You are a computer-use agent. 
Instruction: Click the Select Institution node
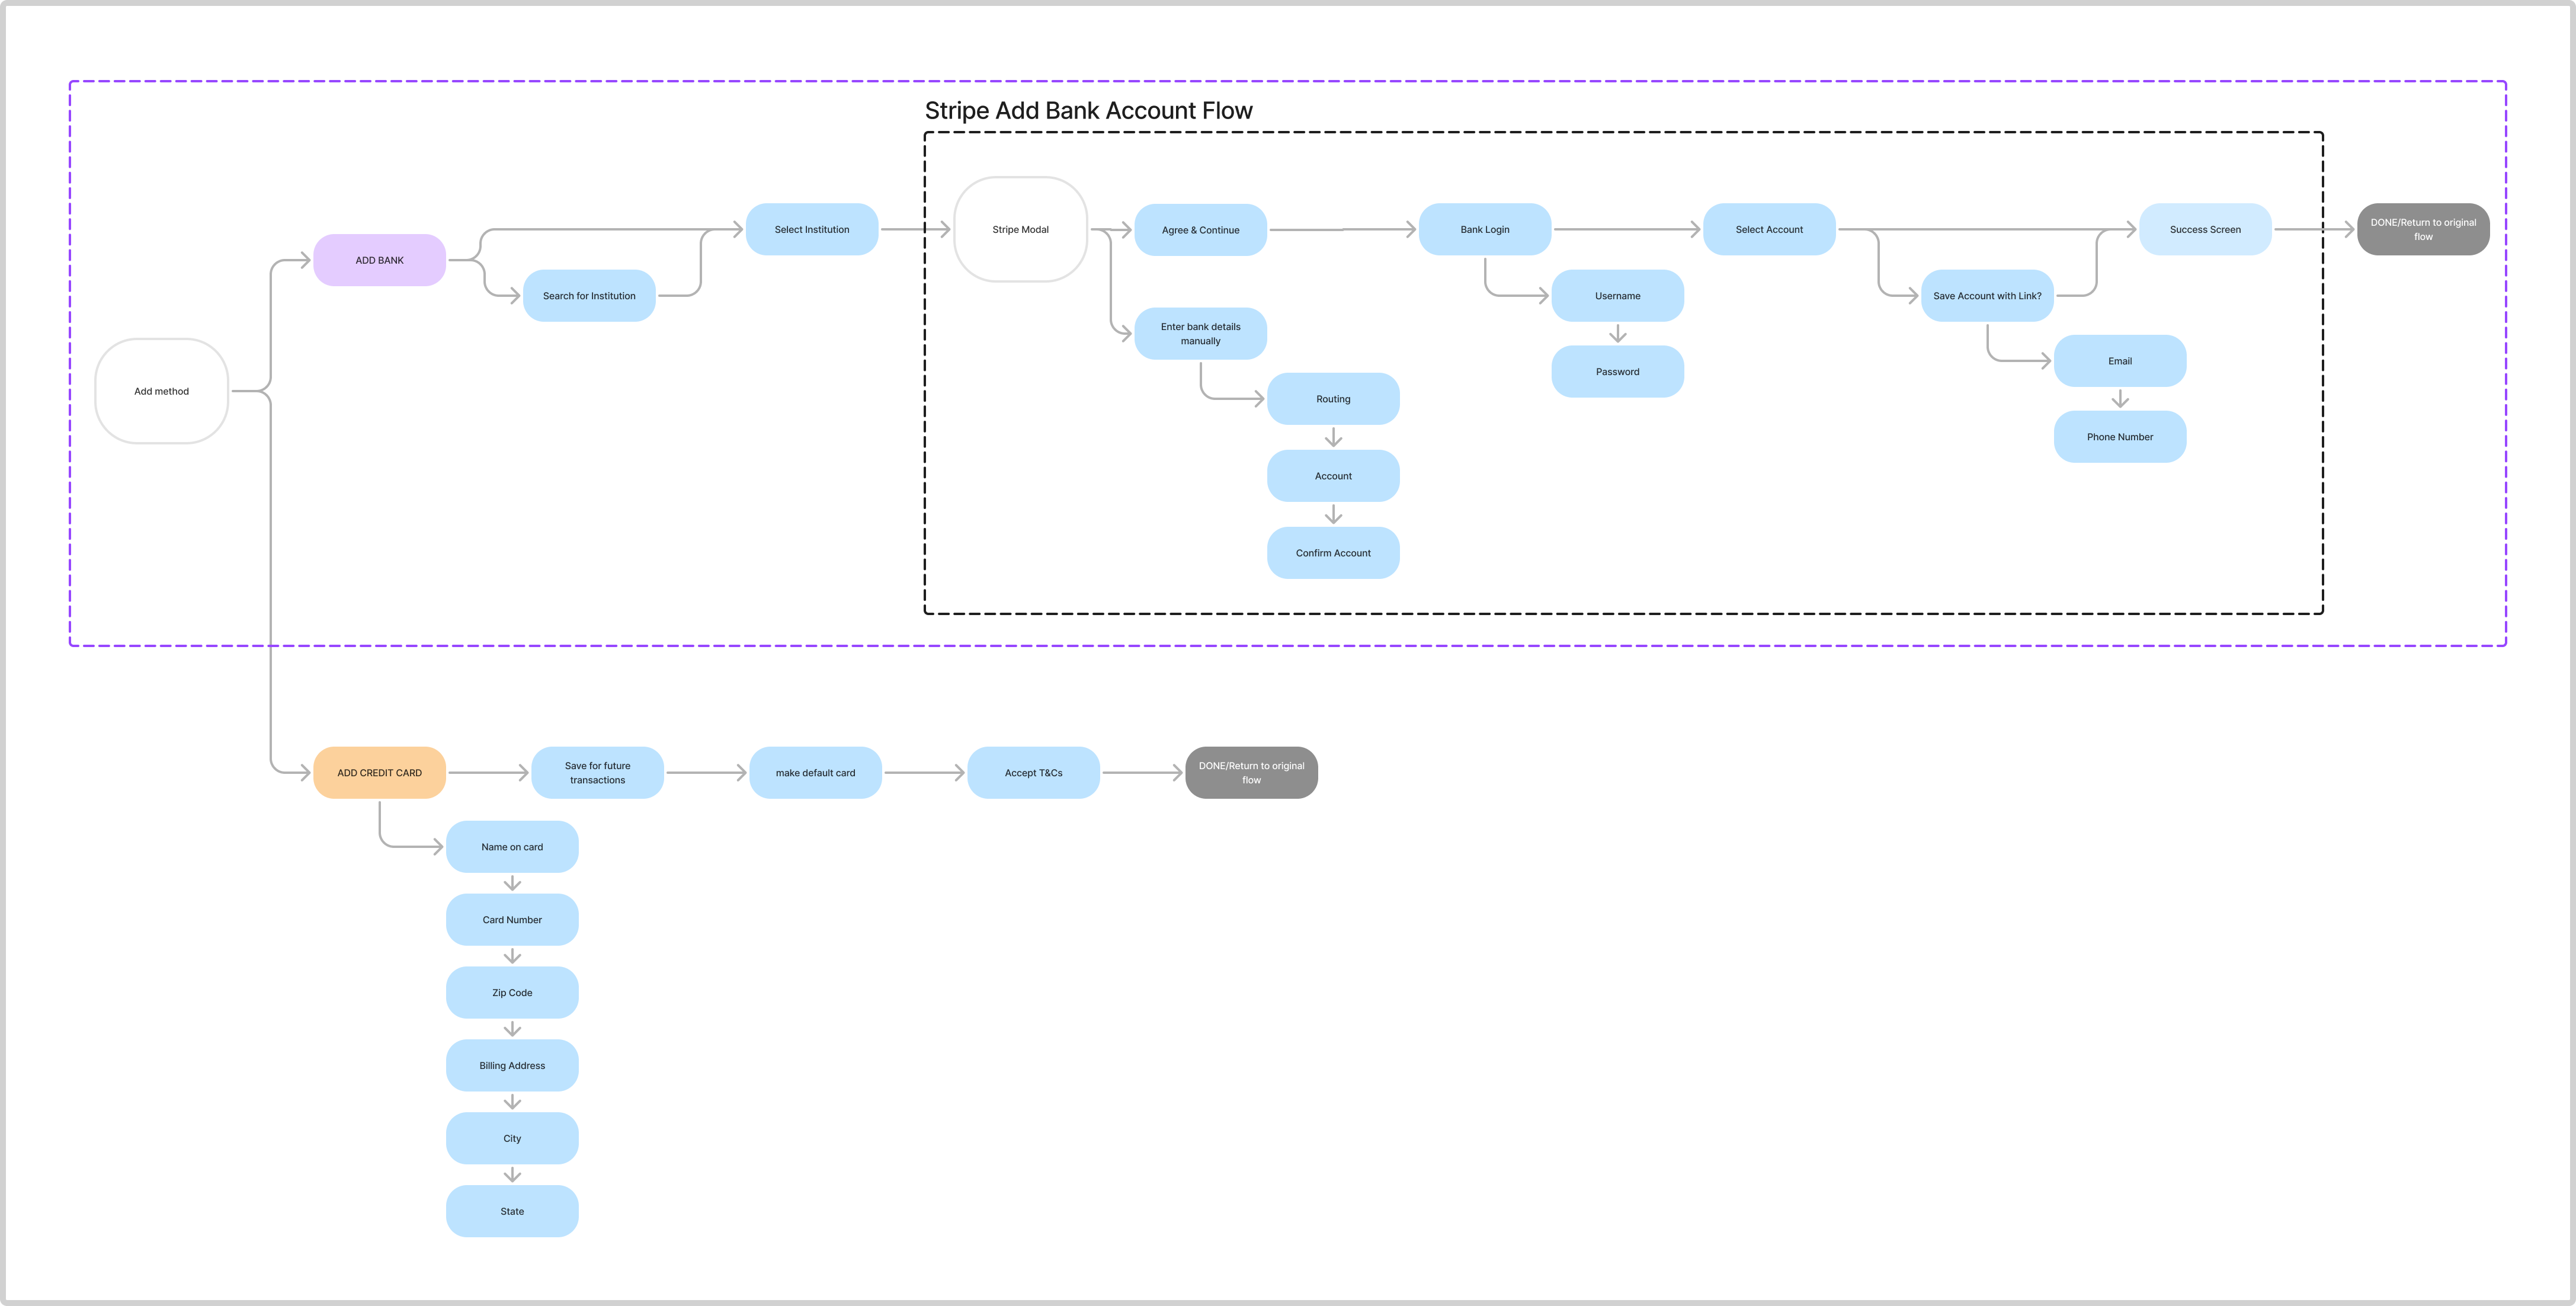(812, 230)
